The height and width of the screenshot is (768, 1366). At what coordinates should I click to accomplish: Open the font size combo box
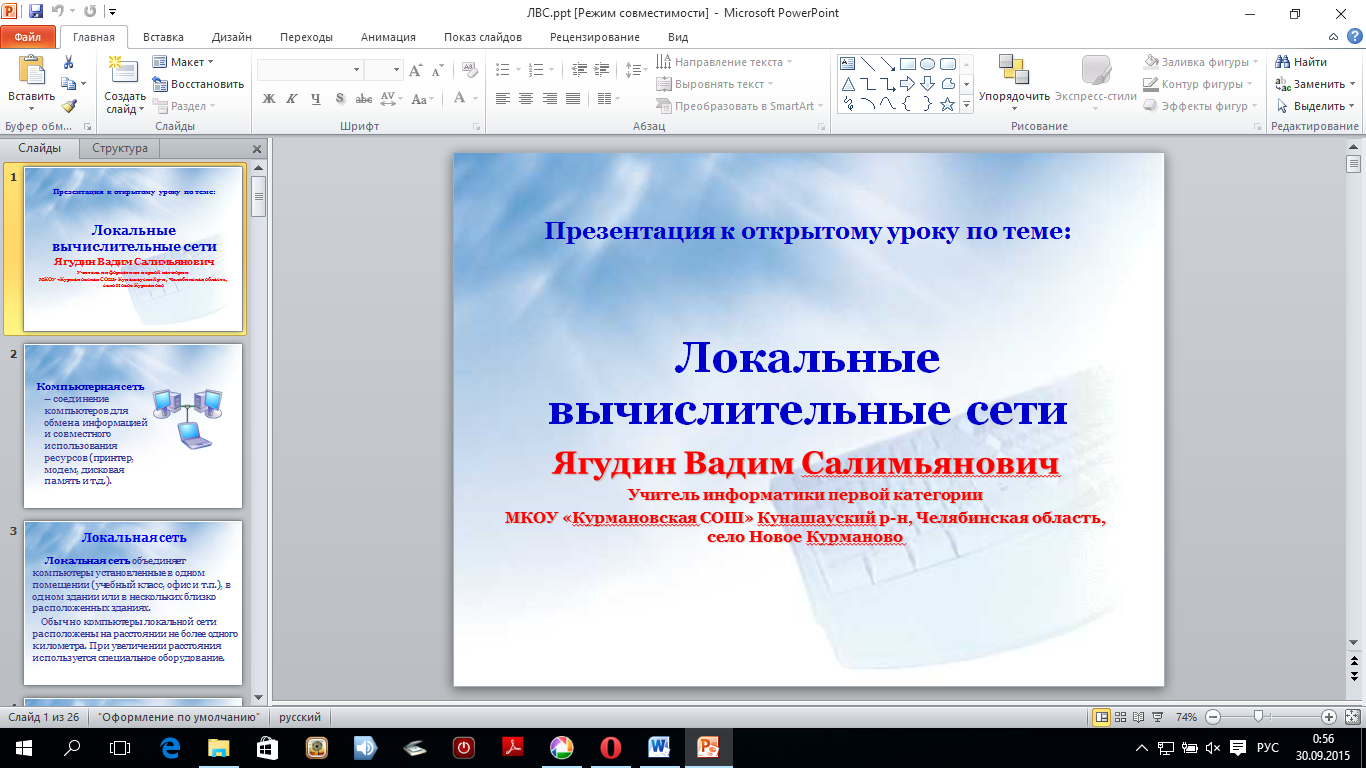[383, 70]
